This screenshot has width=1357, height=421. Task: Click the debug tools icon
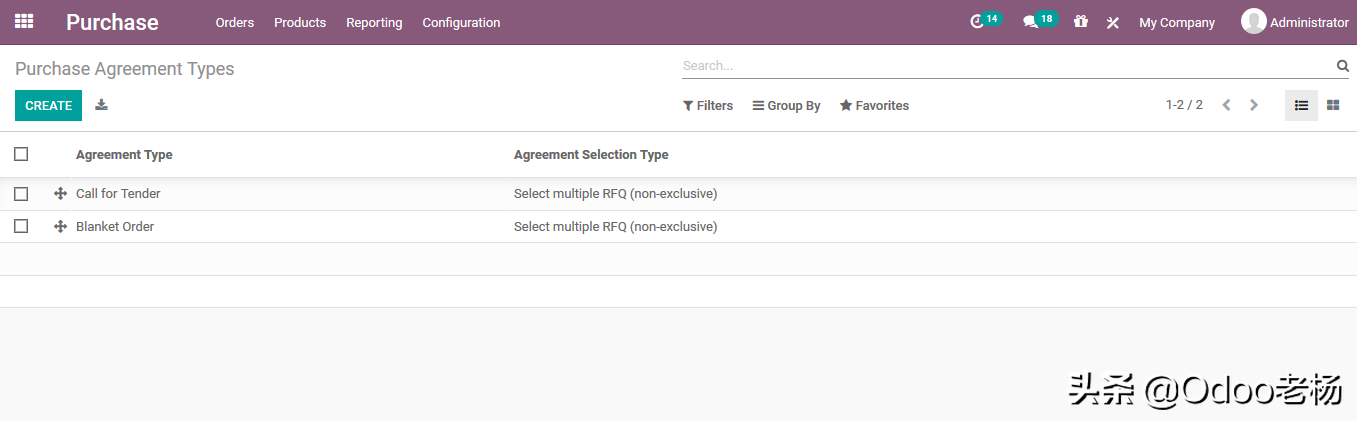1112,22
